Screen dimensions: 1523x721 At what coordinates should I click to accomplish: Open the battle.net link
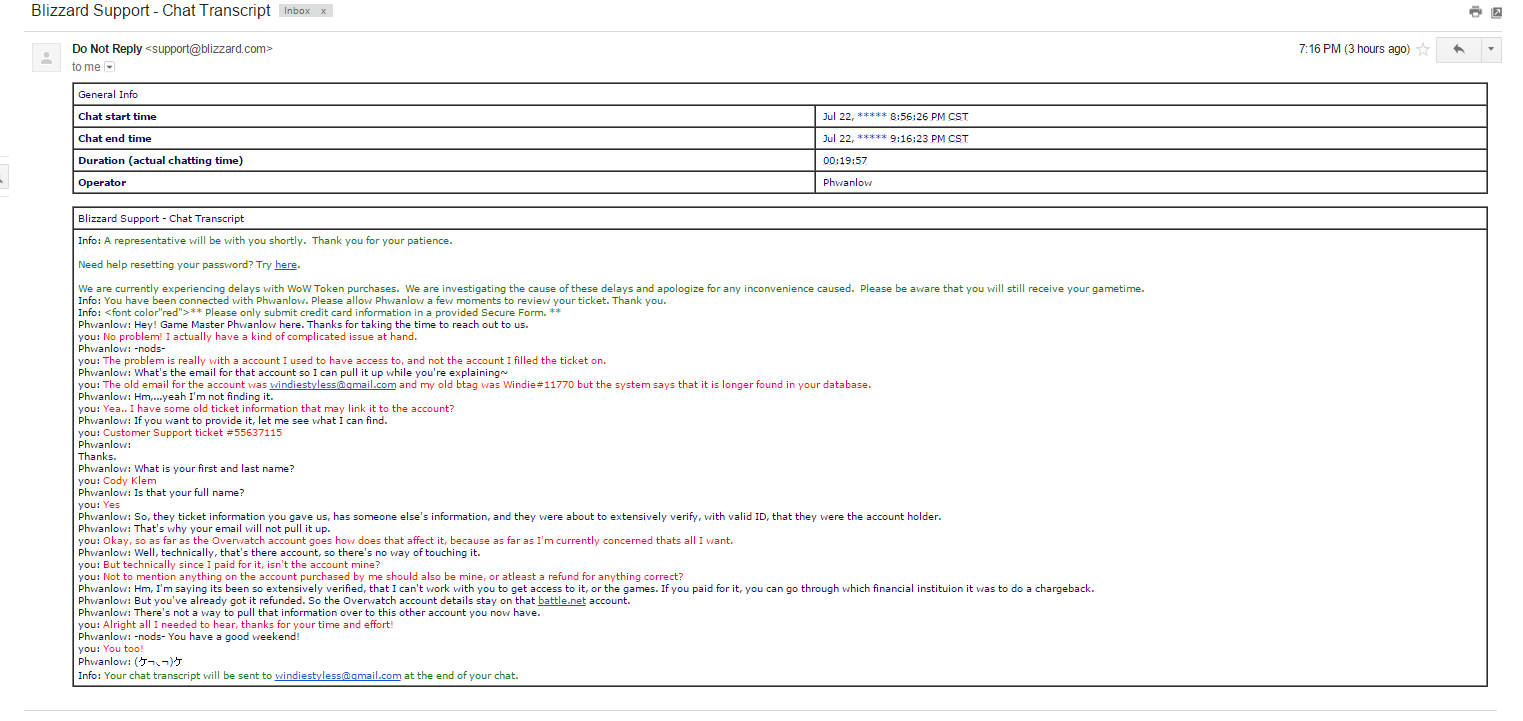[x=562, y=601]
